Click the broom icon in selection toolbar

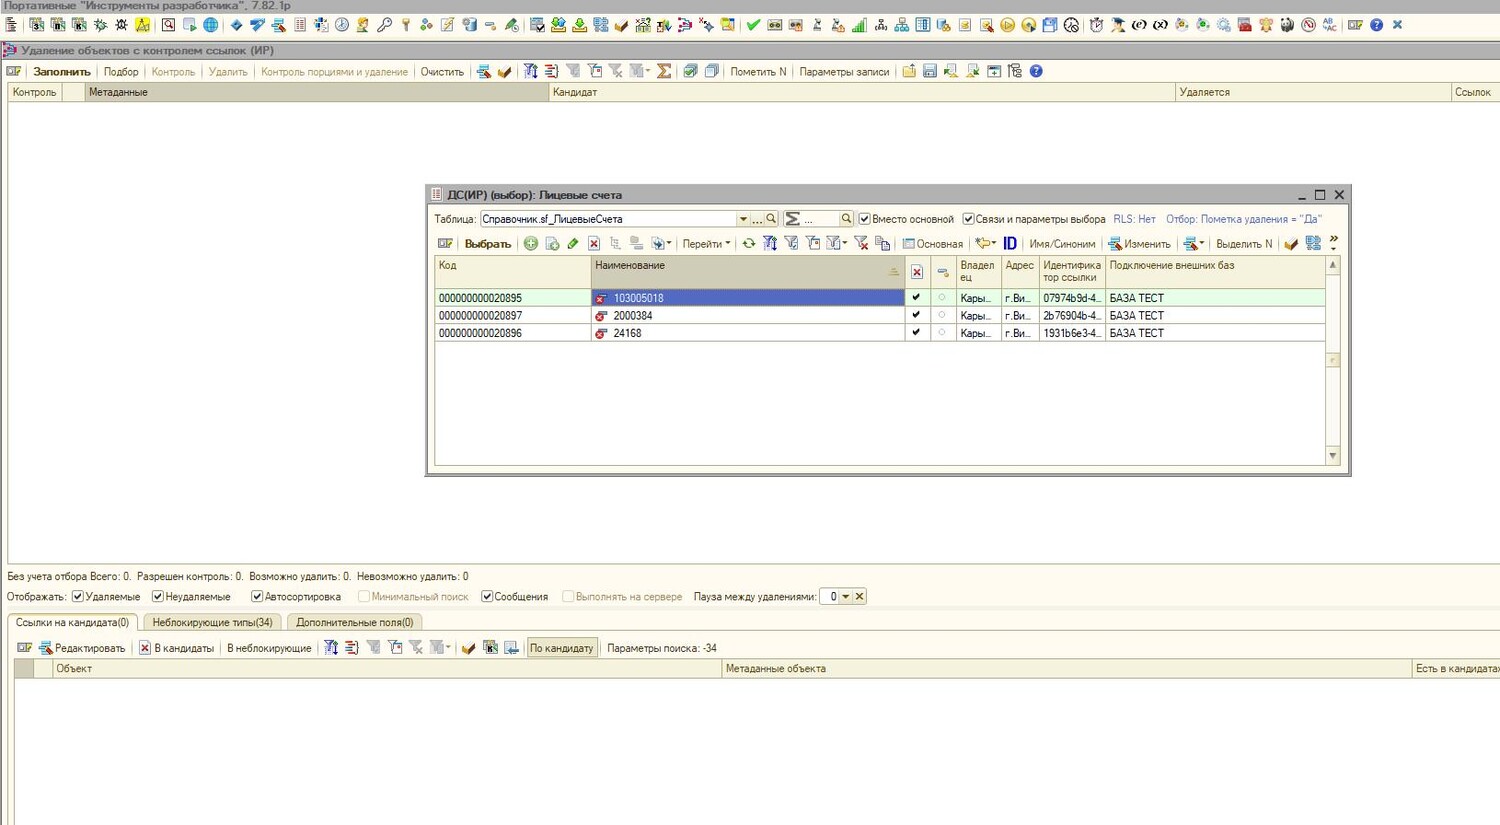click(1291, 243)
